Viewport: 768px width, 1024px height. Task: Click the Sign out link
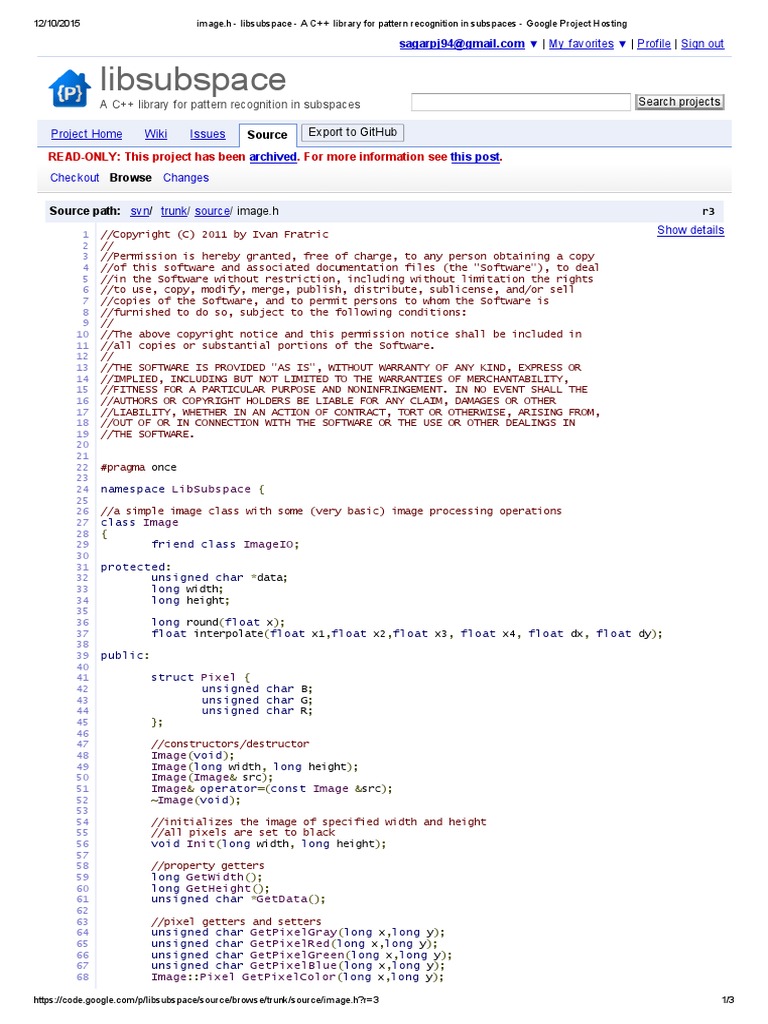coord(702,44)
